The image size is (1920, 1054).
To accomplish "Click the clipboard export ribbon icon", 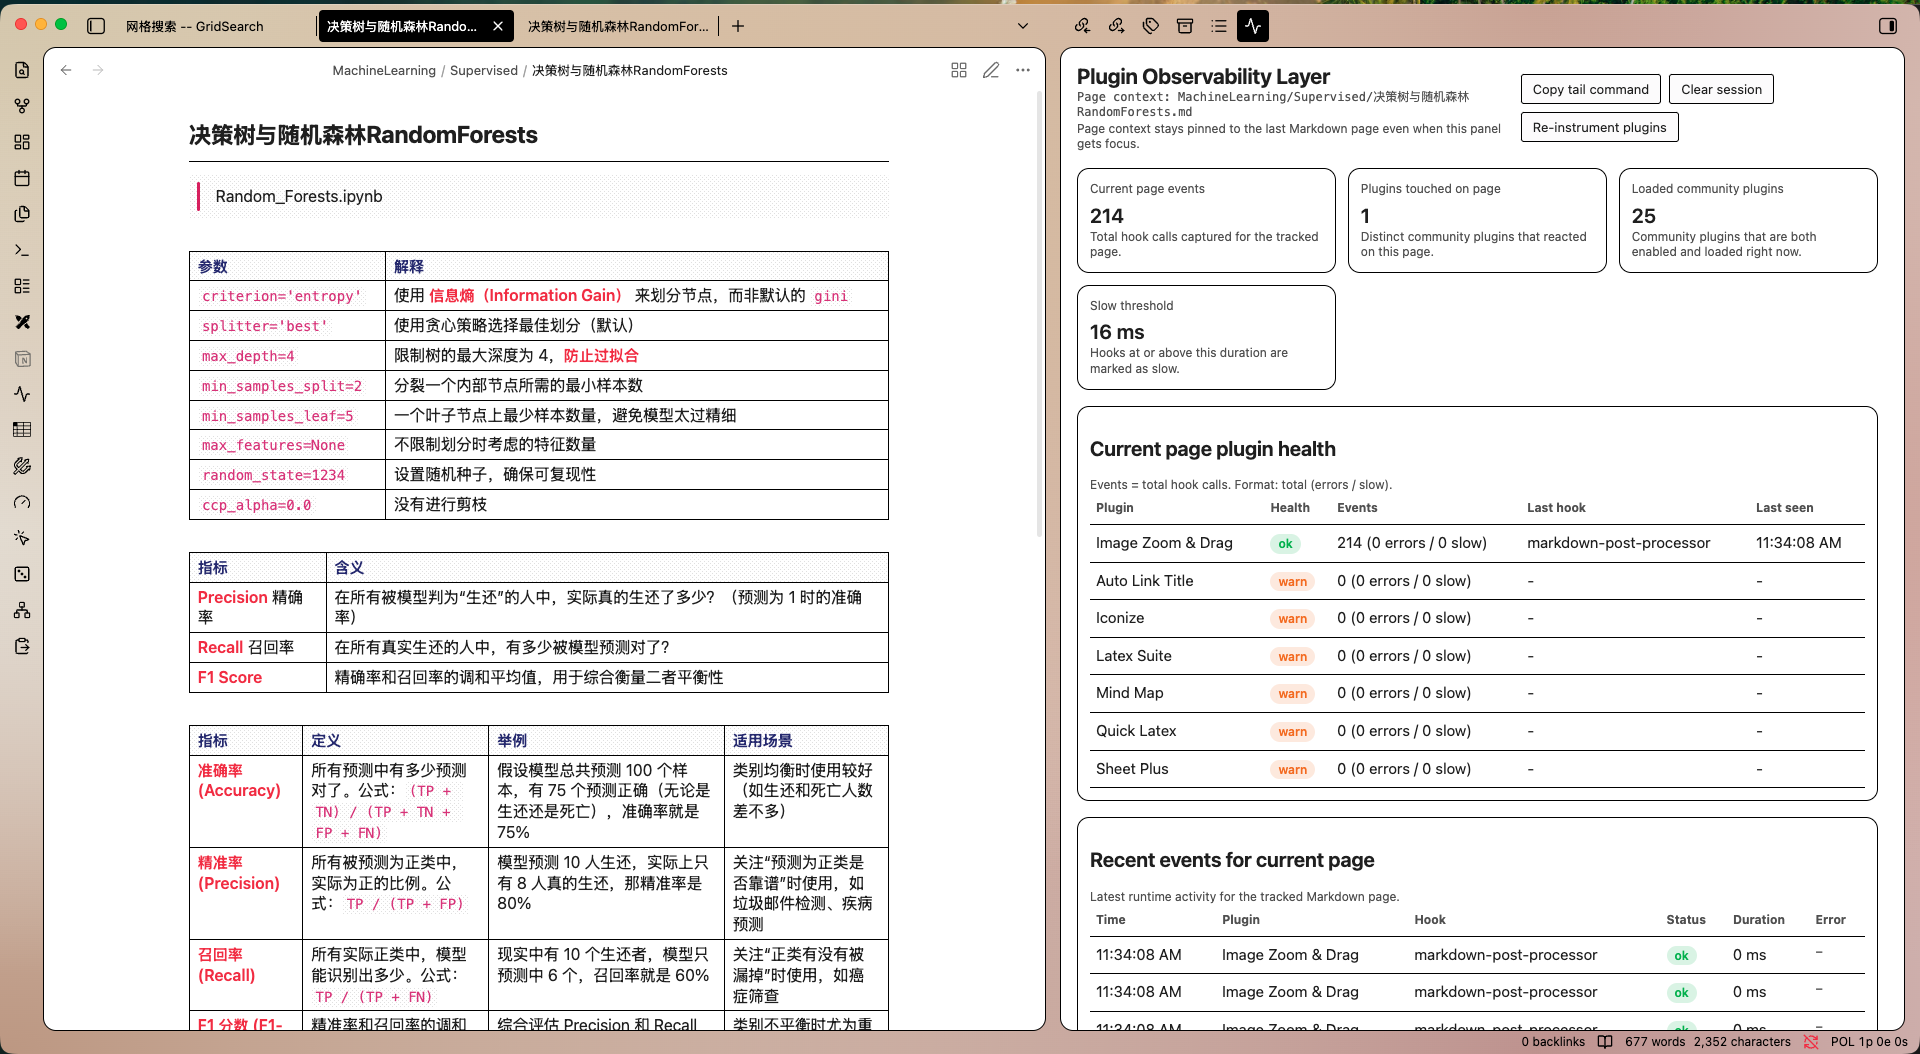I will click(x=22, y=646).
